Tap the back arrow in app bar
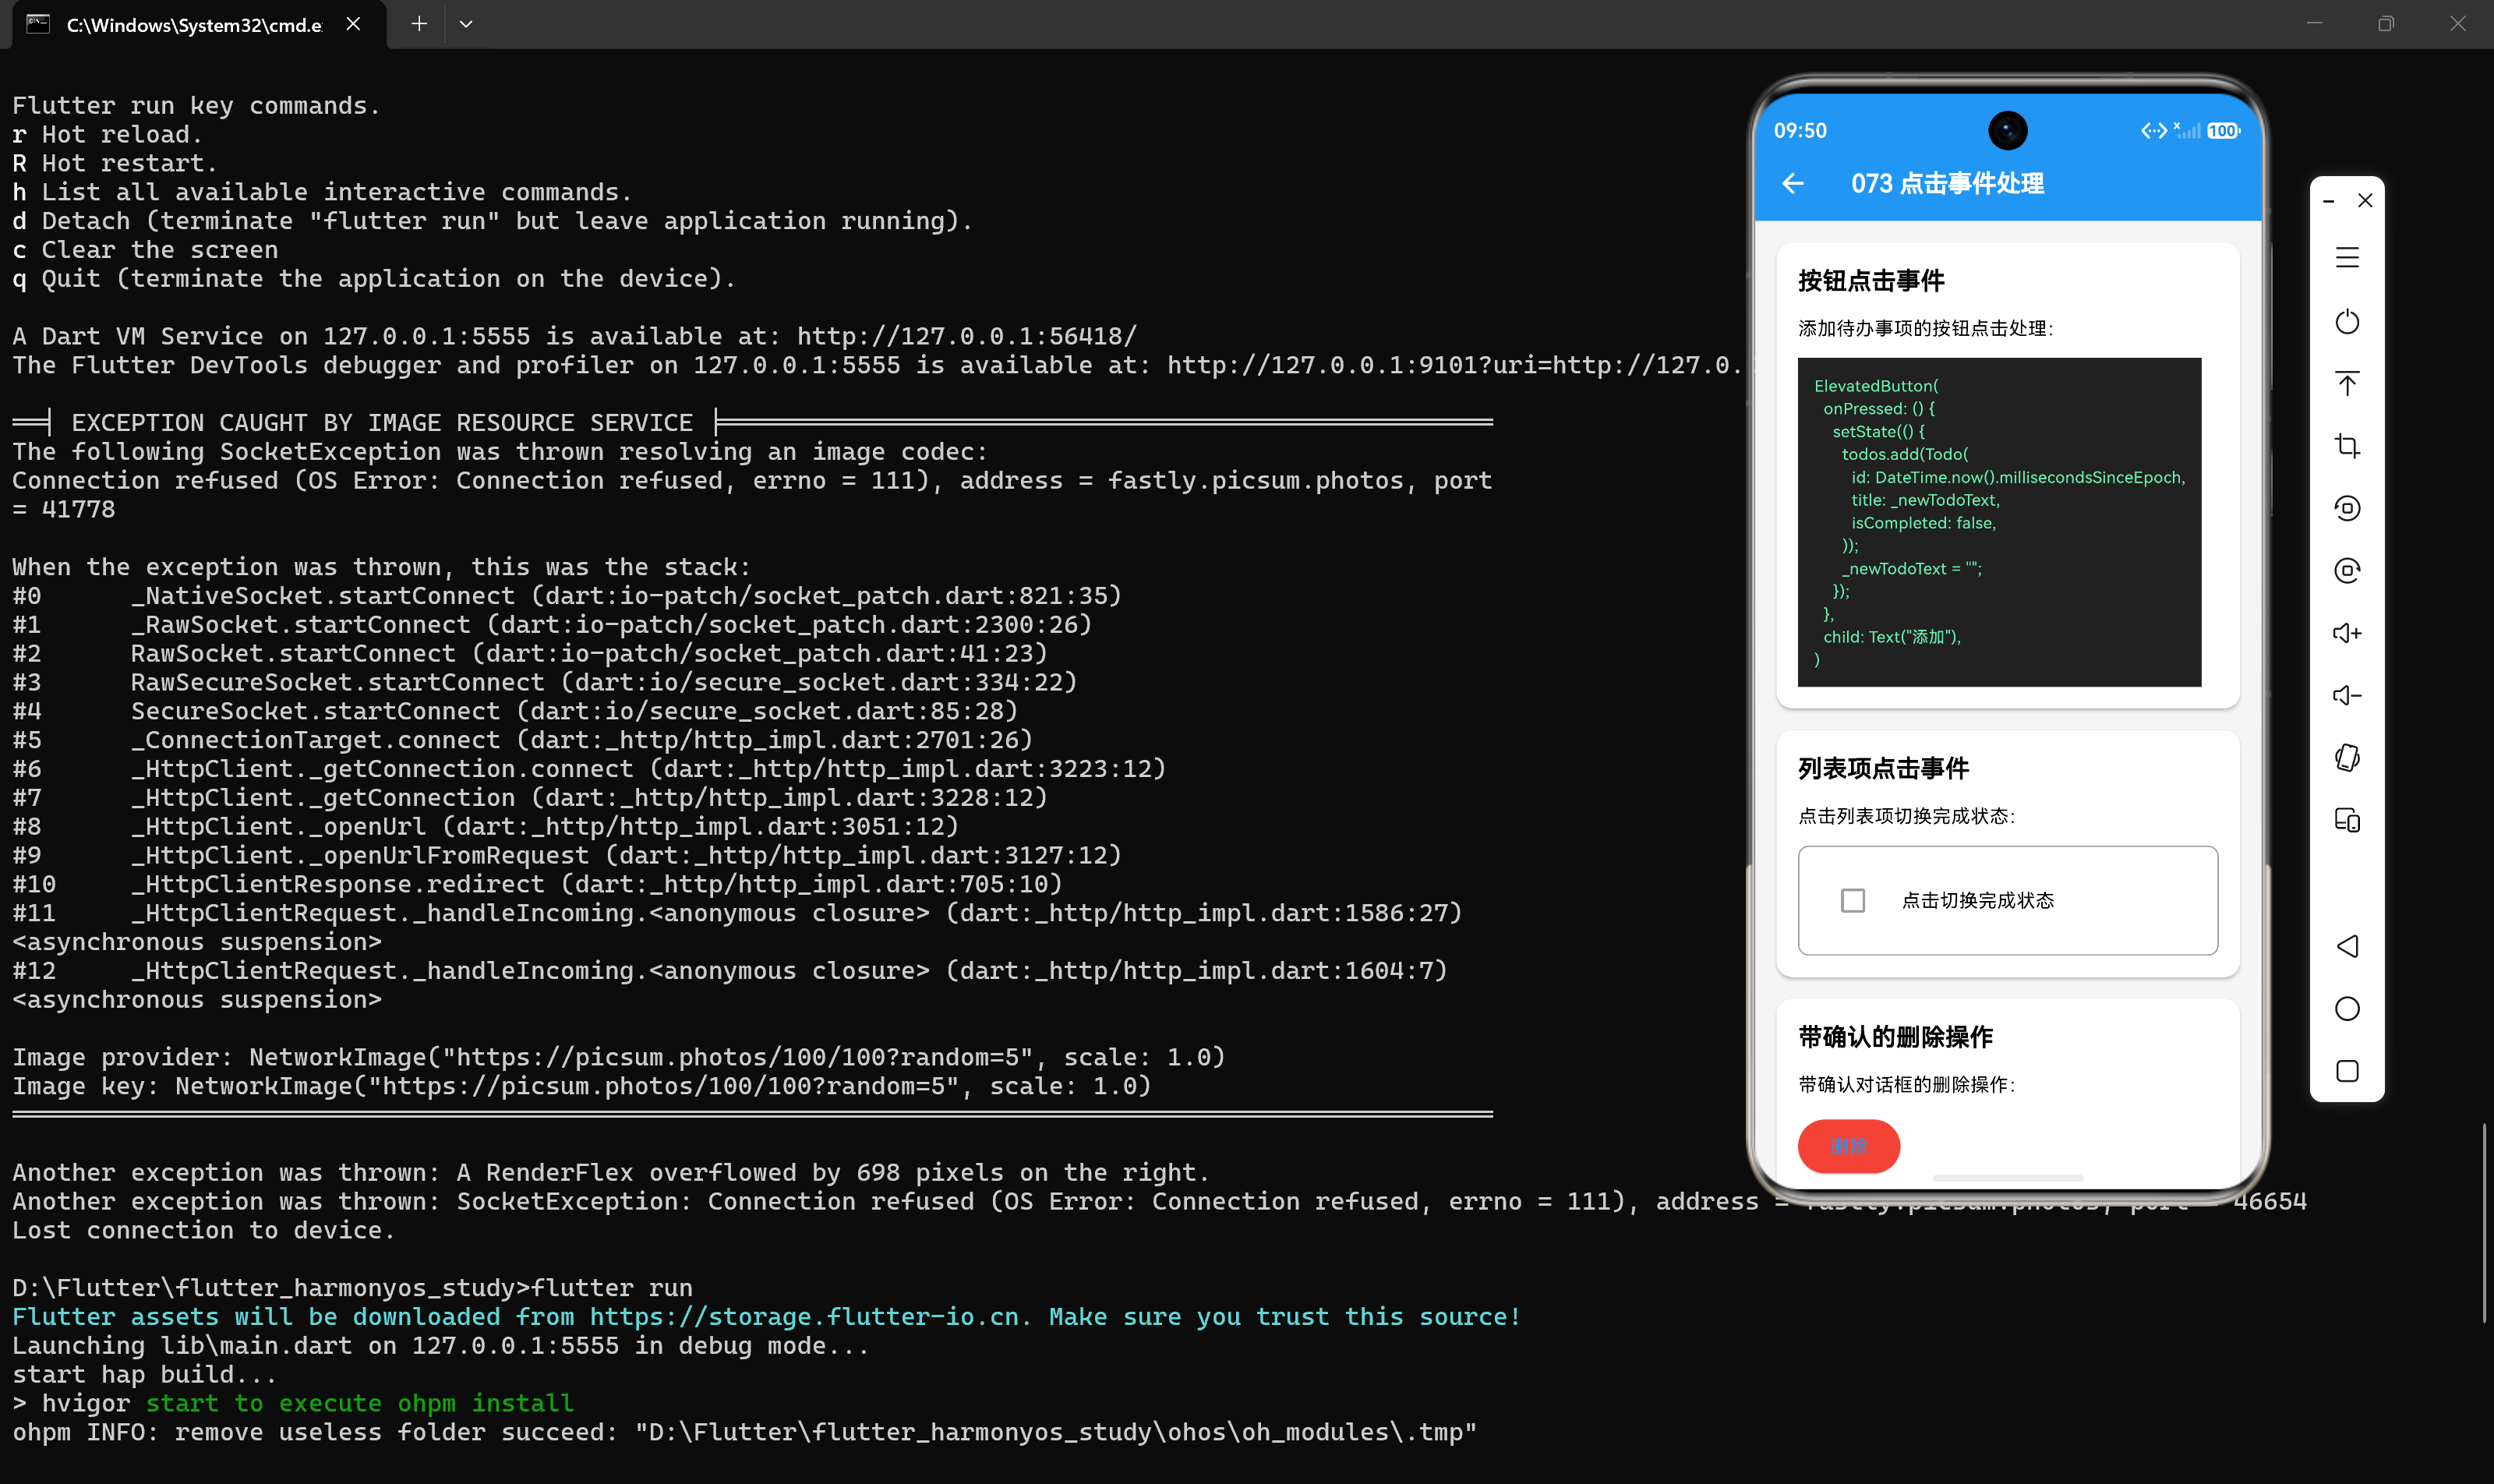The height and width of the screenshot is (1484, 2494). pos(1792,184)
